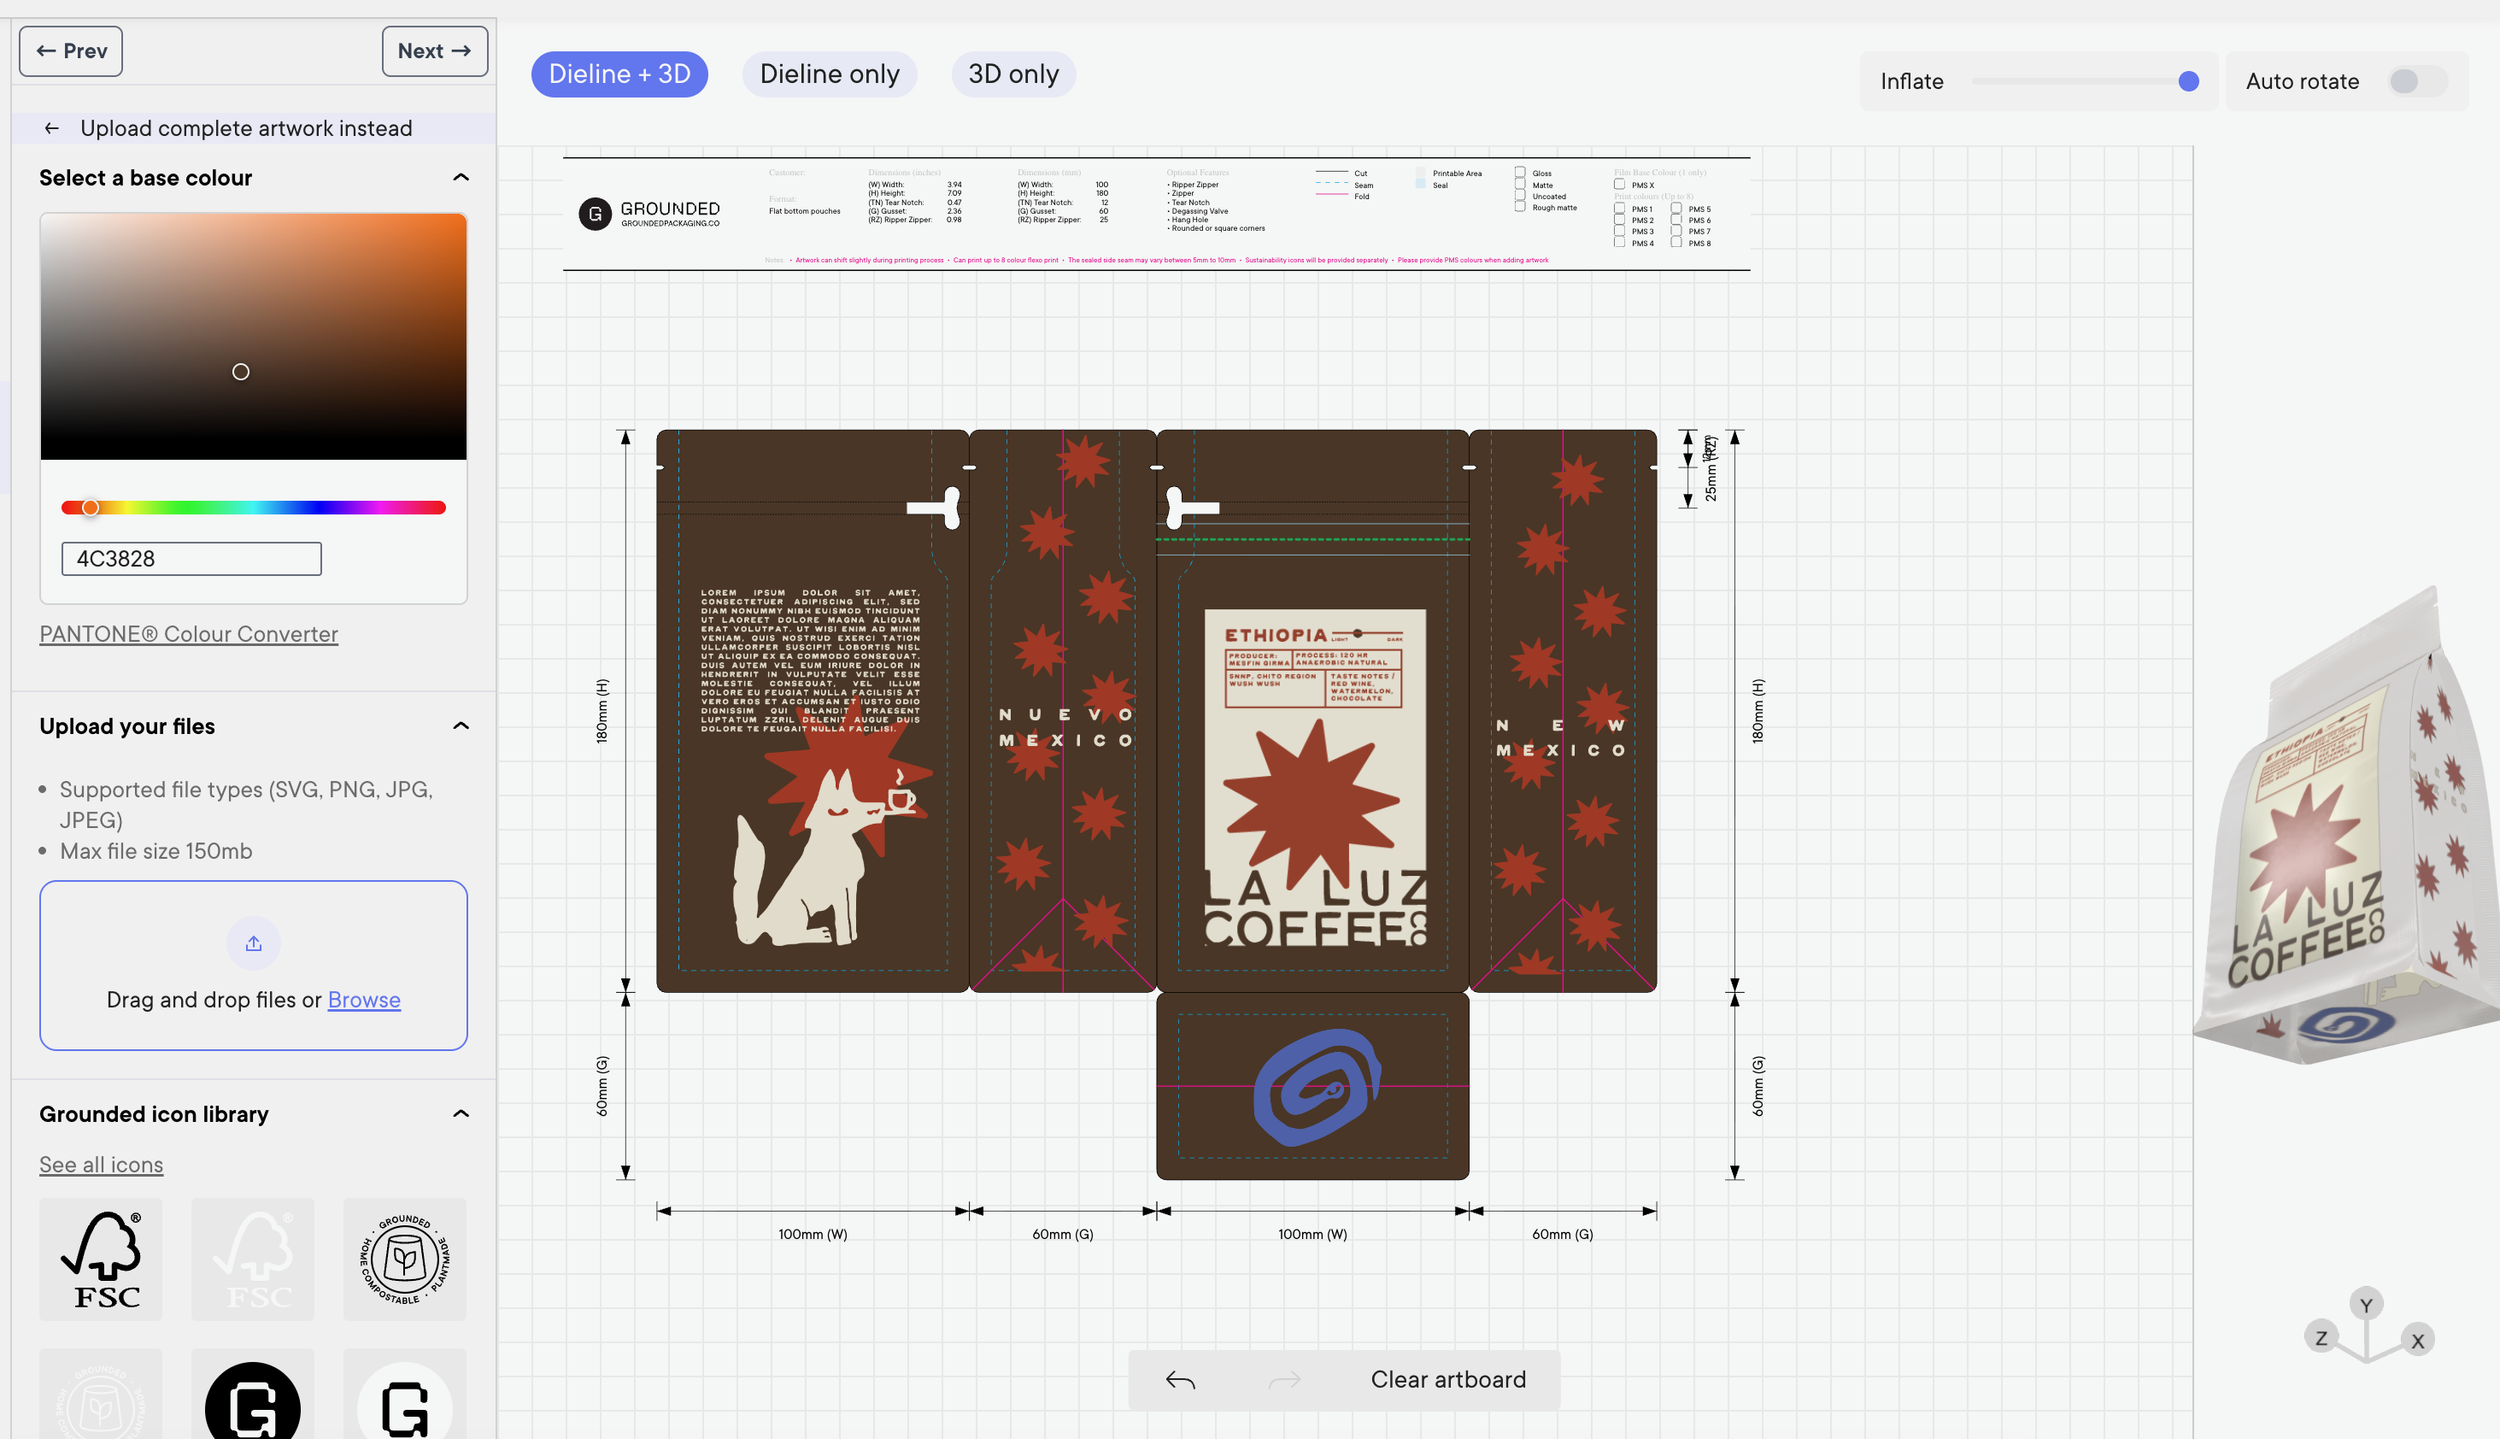Select the Z axis gizmo handle

click(x=2321, y=1338)
